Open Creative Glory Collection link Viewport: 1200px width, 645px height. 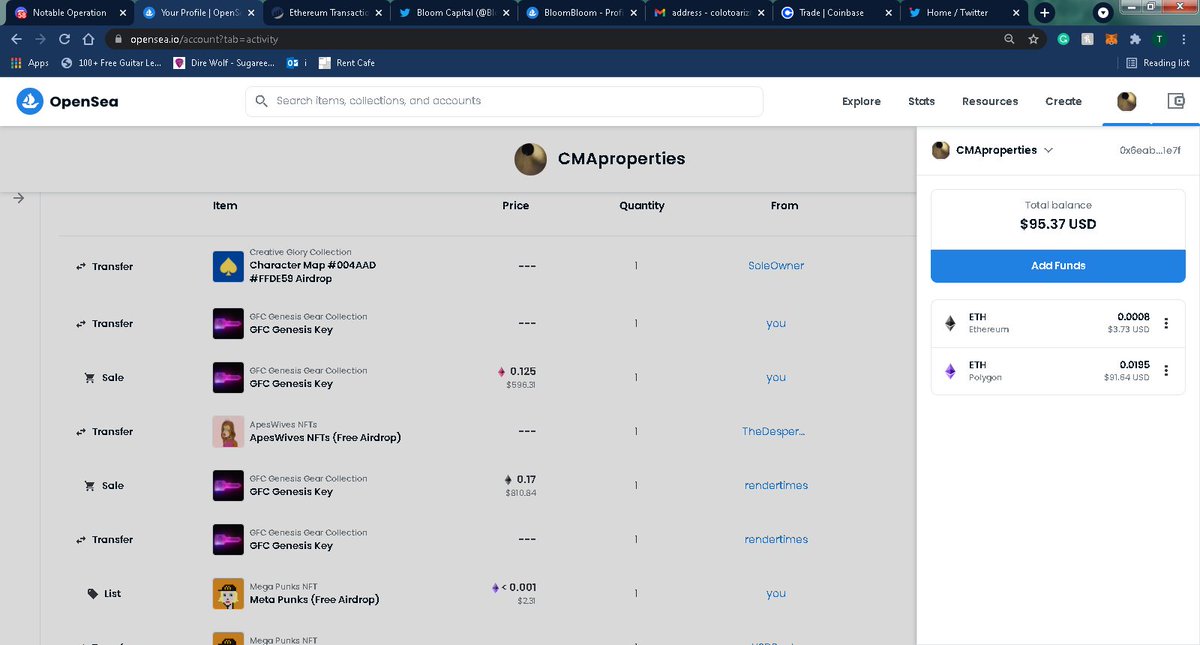(x=300, y=252)
